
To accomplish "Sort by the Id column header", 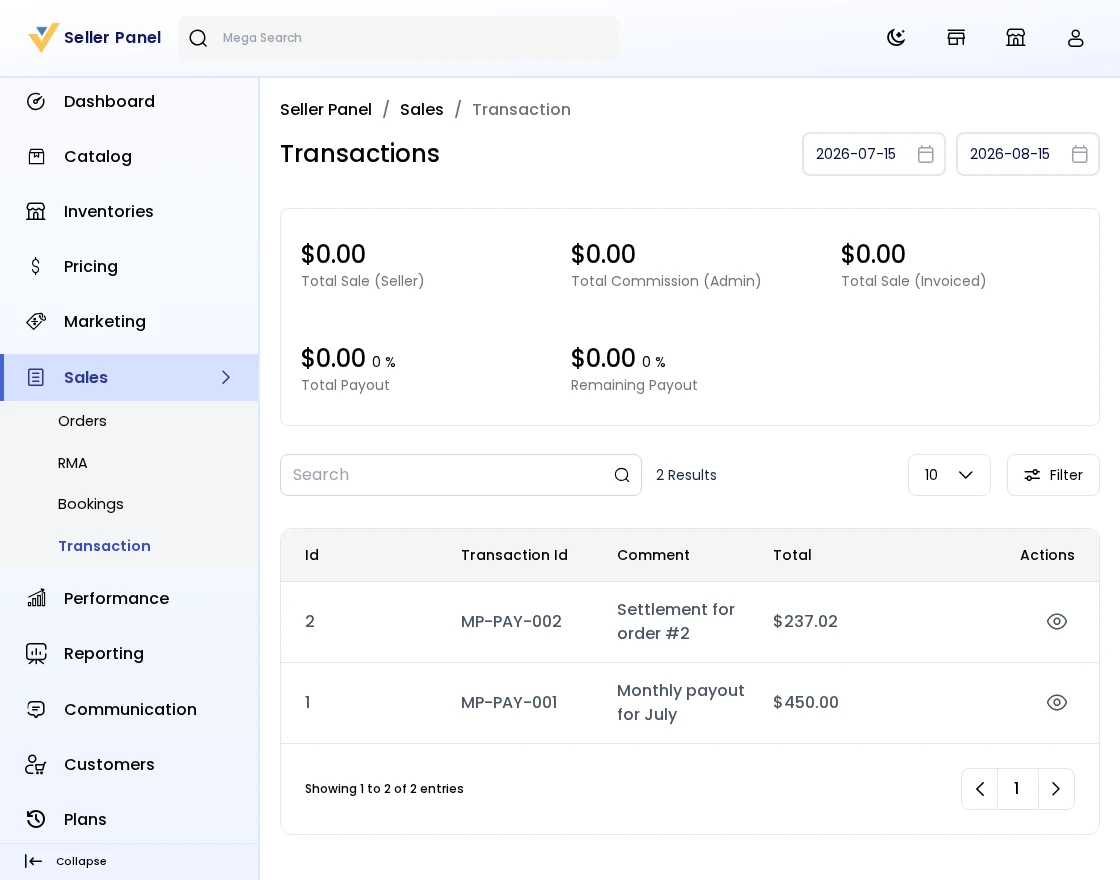I will (311, 555).
